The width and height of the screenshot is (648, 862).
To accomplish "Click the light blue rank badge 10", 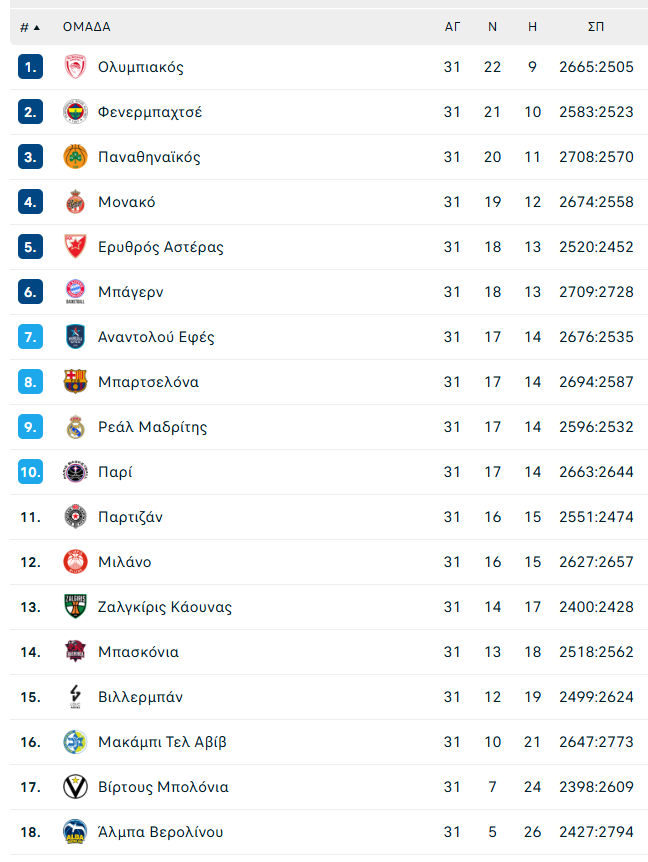I will pyautogui.click(x=30, y=472).
